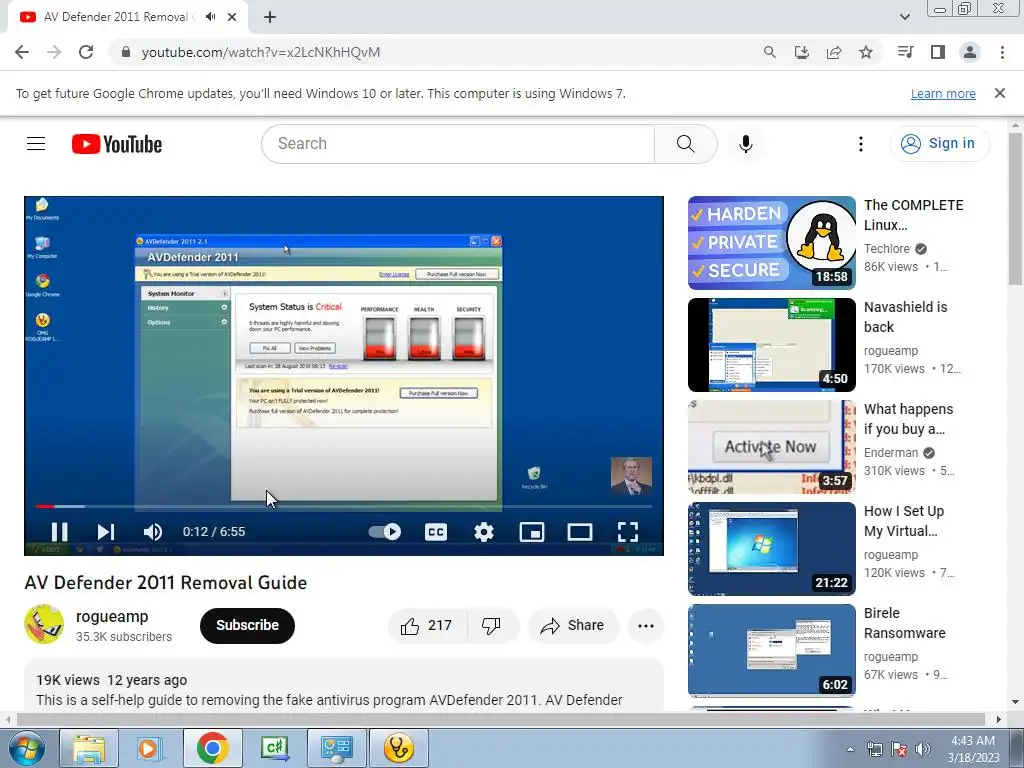
Task: Enable miniplayer mode
Action: [532, 532]
